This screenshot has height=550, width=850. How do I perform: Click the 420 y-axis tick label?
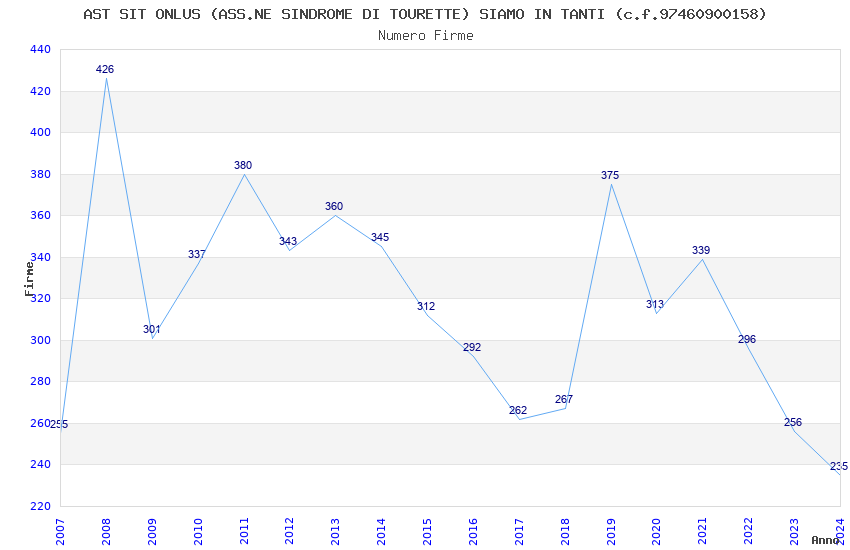(41, 91)
